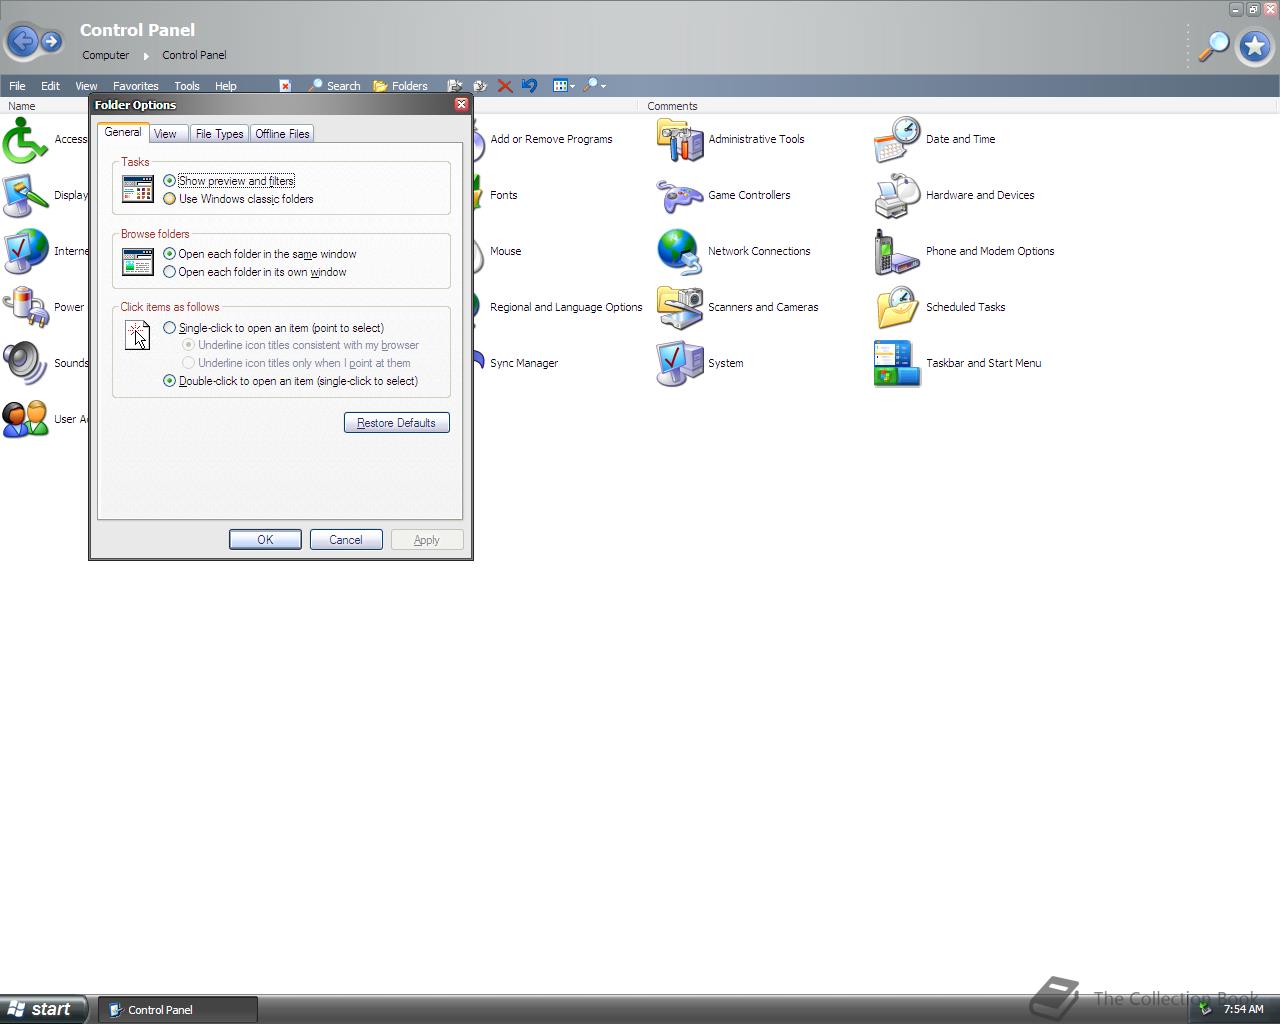Click the Views toolbar icon
This screenshot has width=1280, height=1024.
560,86
